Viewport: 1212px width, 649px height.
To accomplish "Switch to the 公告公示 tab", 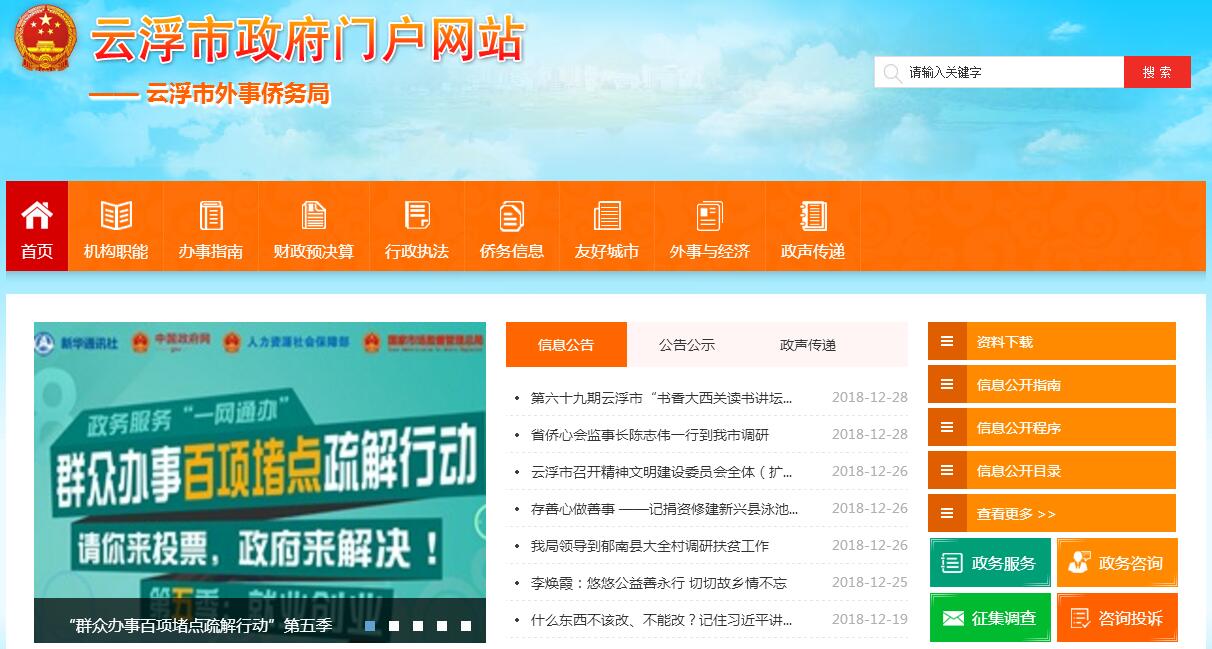I will click(687, 345).
